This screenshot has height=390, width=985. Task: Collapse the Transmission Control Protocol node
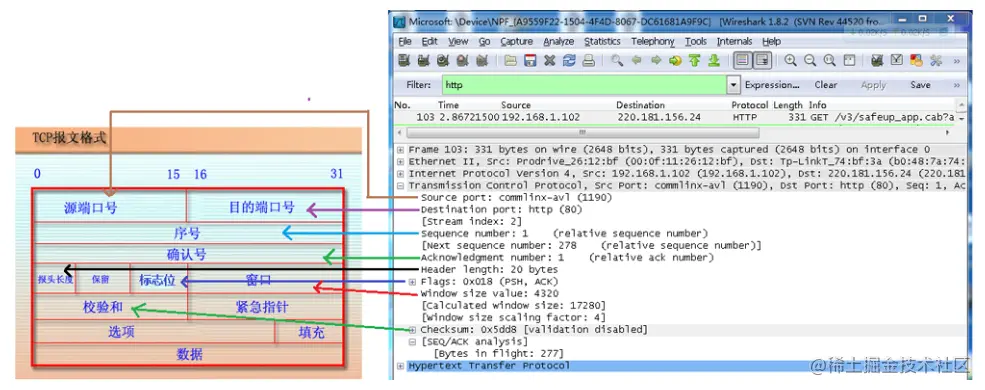(x=401, y=186)
